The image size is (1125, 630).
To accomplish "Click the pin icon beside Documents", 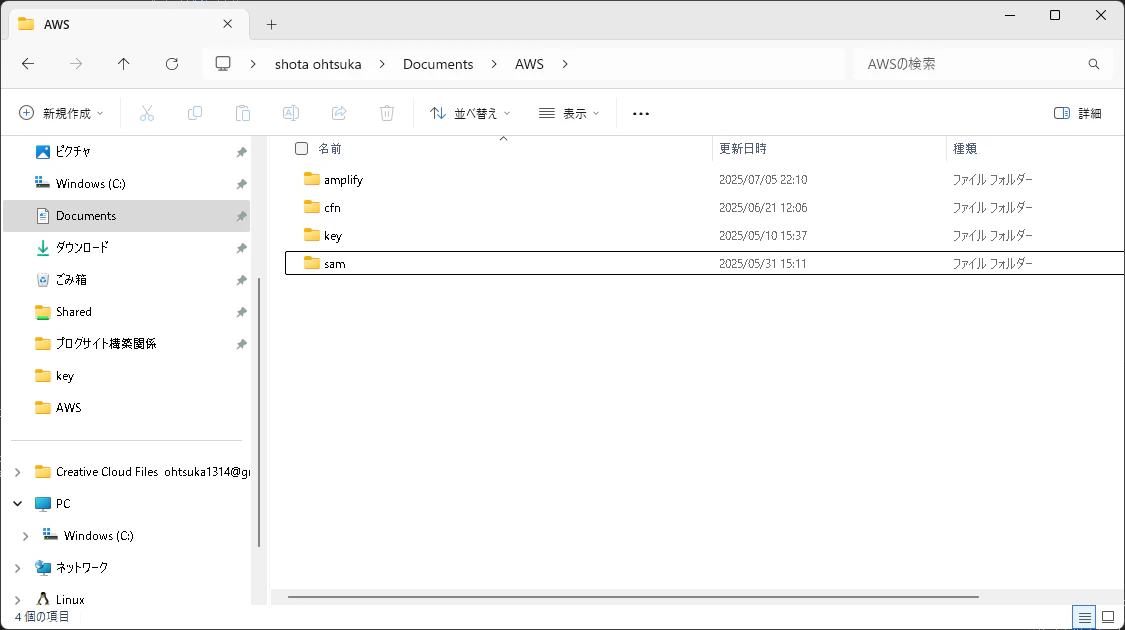I will point(241,216).
